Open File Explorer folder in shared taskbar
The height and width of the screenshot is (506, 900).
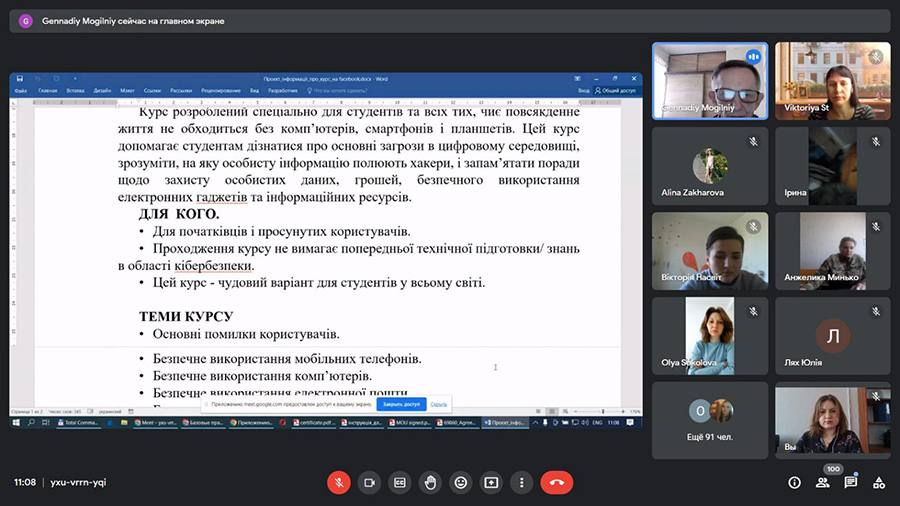click(x=124, y=422)
